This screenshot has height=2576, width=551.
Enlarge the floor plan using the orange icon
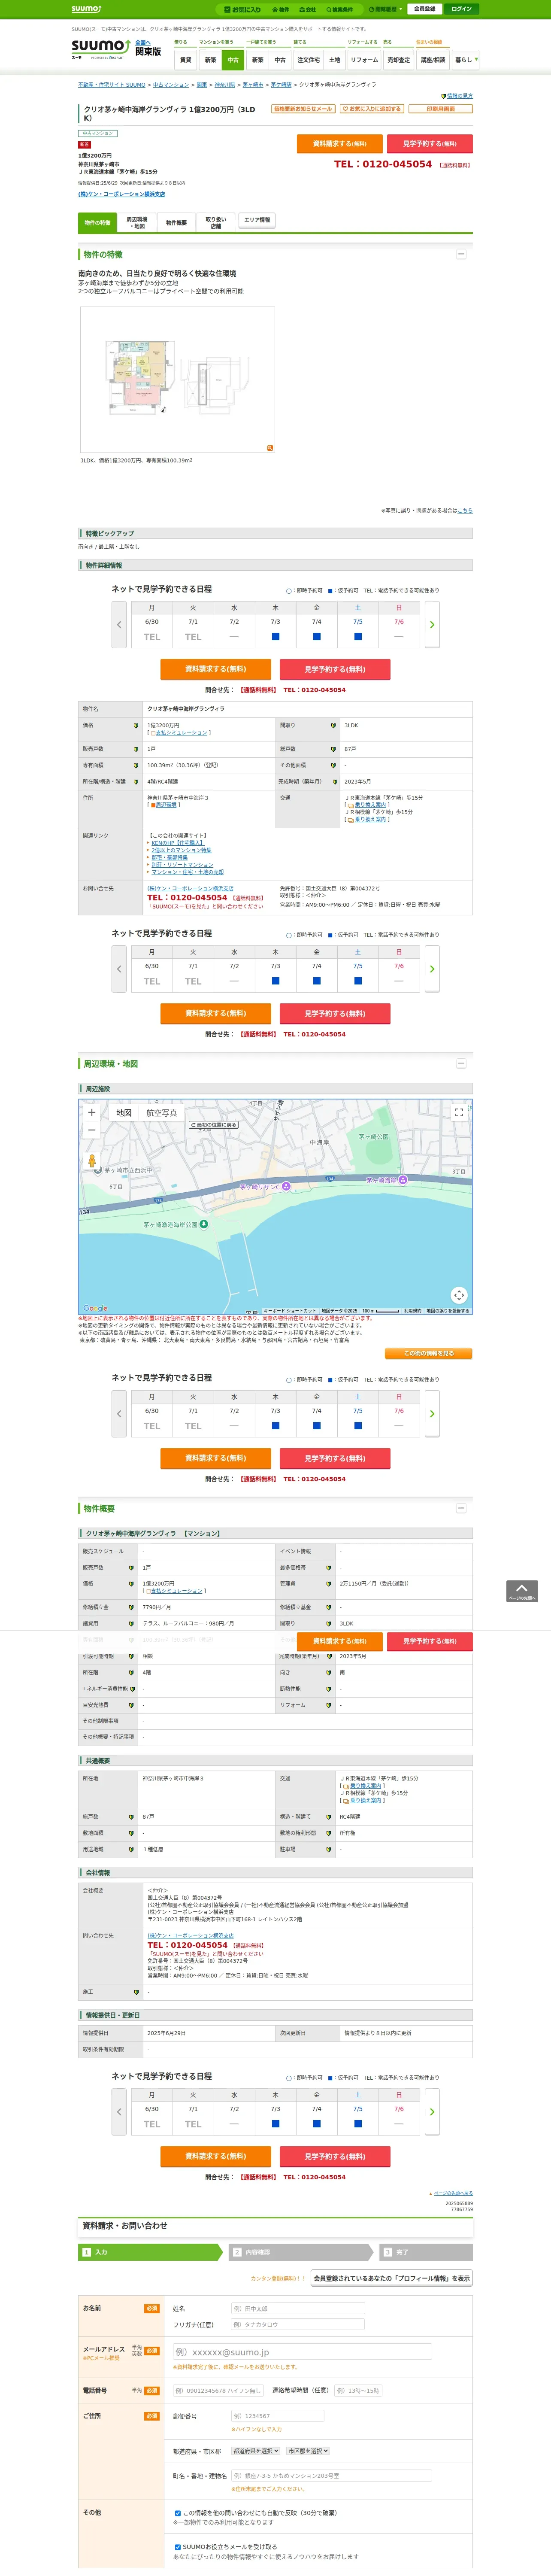270,448
